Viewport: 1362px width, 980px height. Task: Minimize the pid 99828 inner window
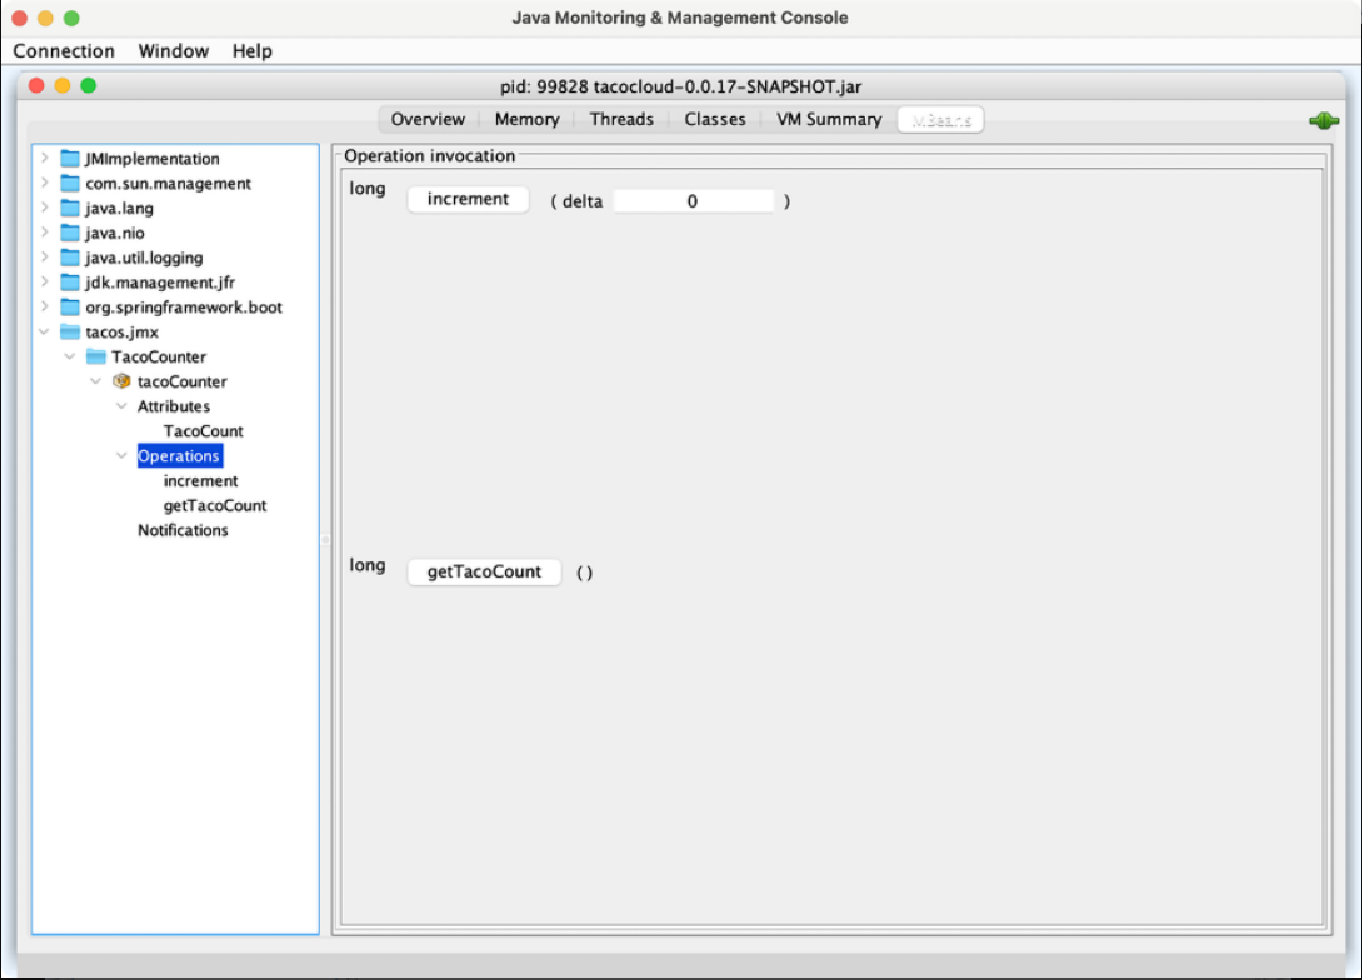62,86
